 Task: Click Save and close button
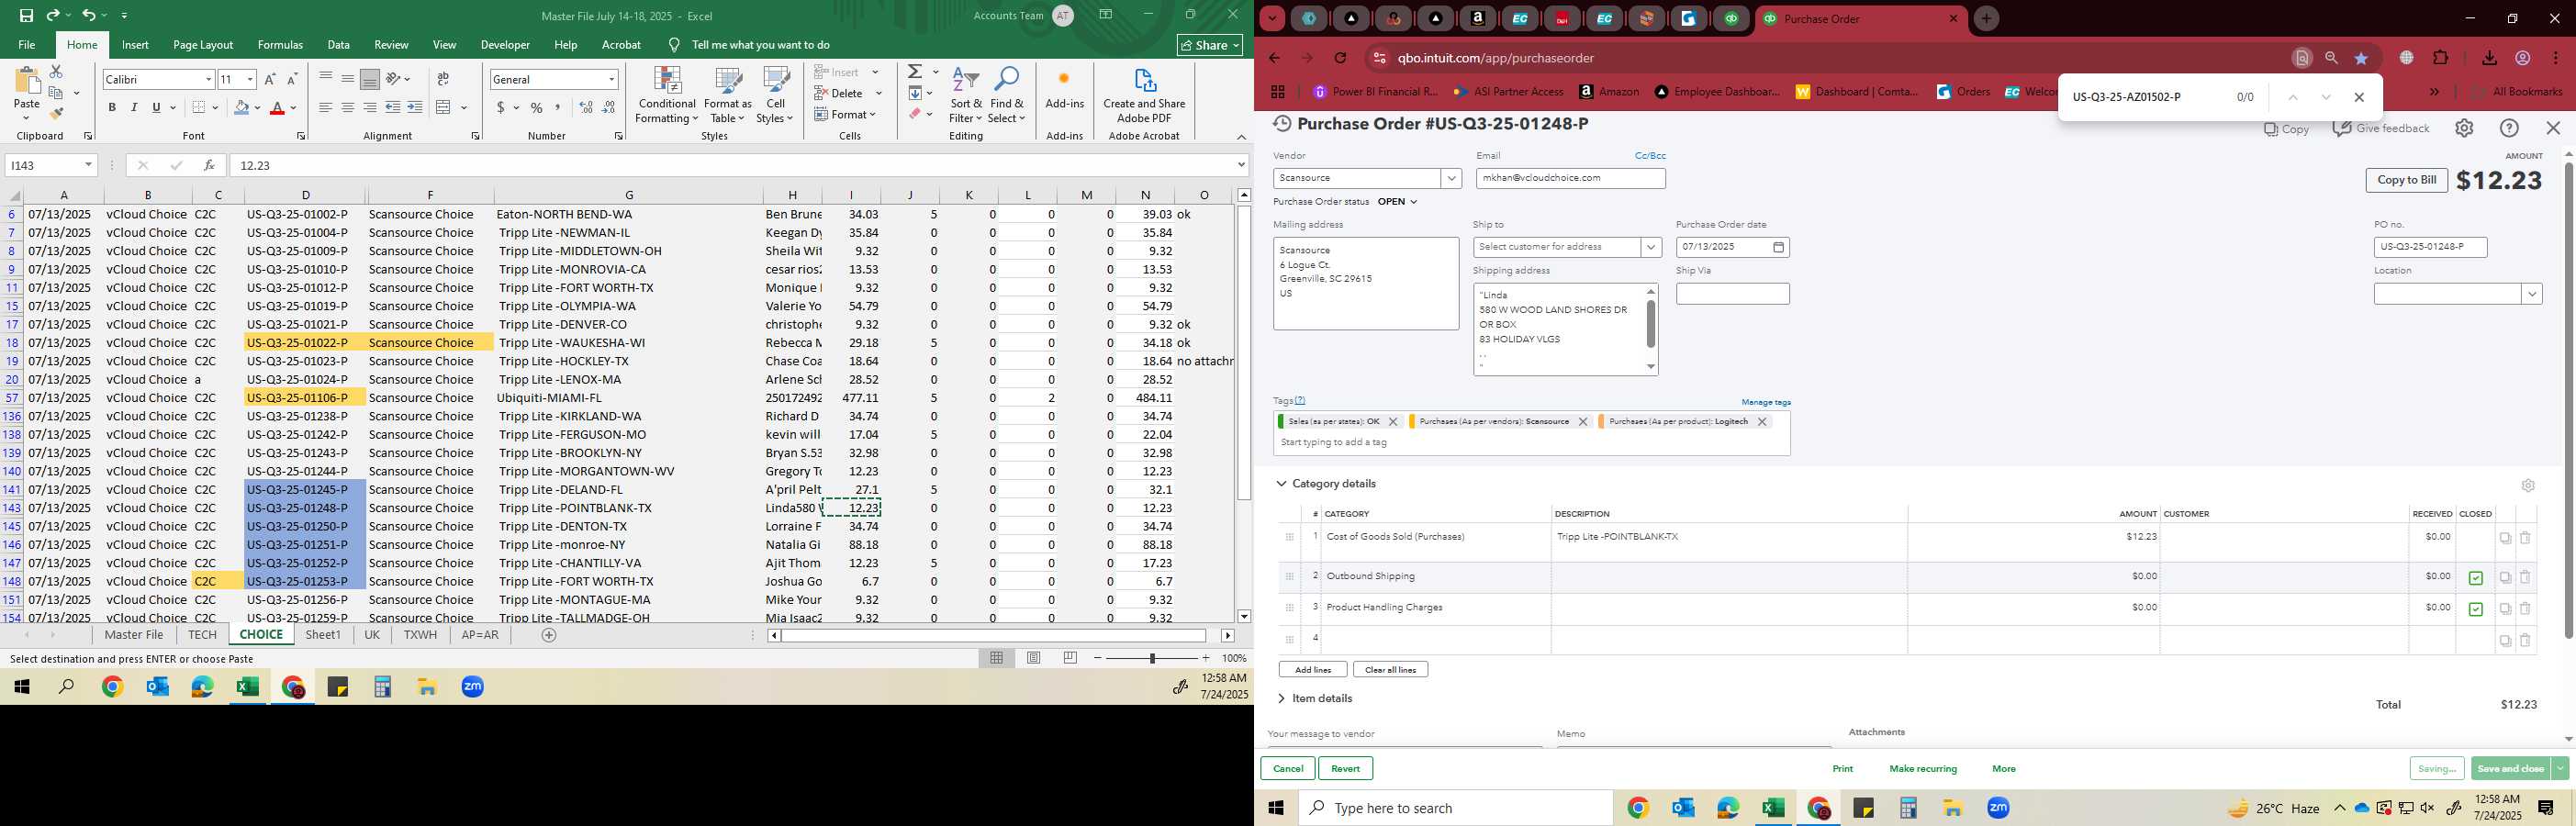2510,768
